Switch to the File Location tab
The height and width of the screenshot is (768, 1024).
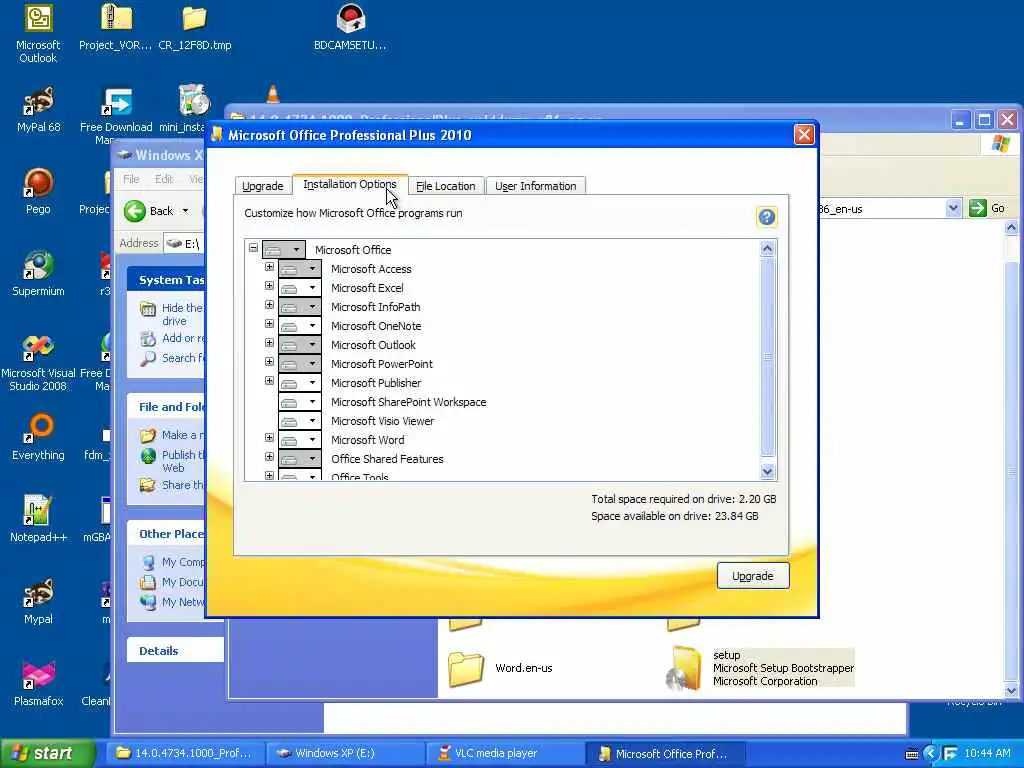[446, 186]
